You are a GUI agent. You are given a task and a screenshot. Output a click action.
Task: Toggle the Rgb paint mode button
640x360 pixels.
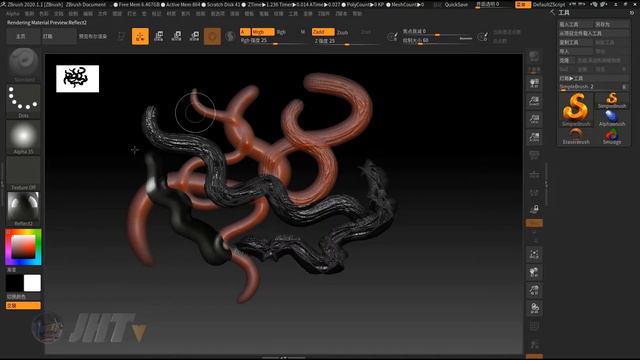pos(281,32)
